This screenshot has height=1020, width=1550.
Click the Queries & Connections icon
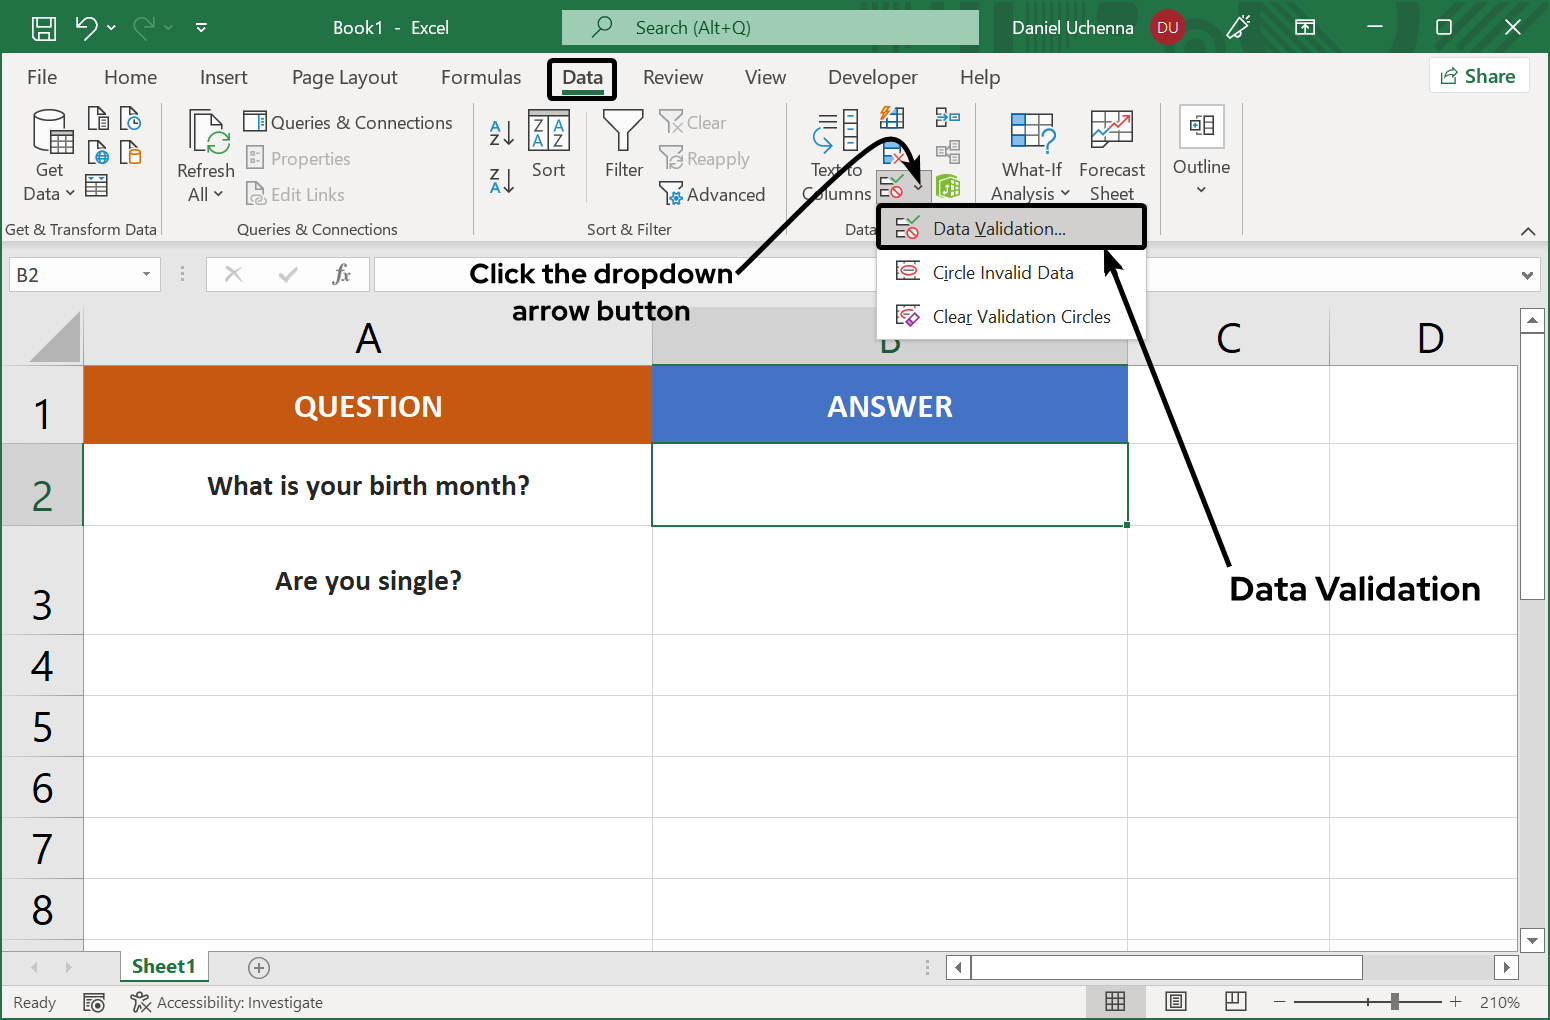[257, 122]
